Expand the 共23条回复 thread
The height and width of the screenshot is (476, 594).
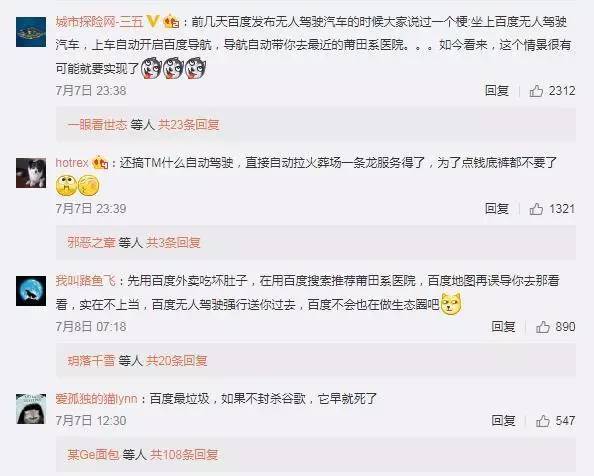pos(189,125)
